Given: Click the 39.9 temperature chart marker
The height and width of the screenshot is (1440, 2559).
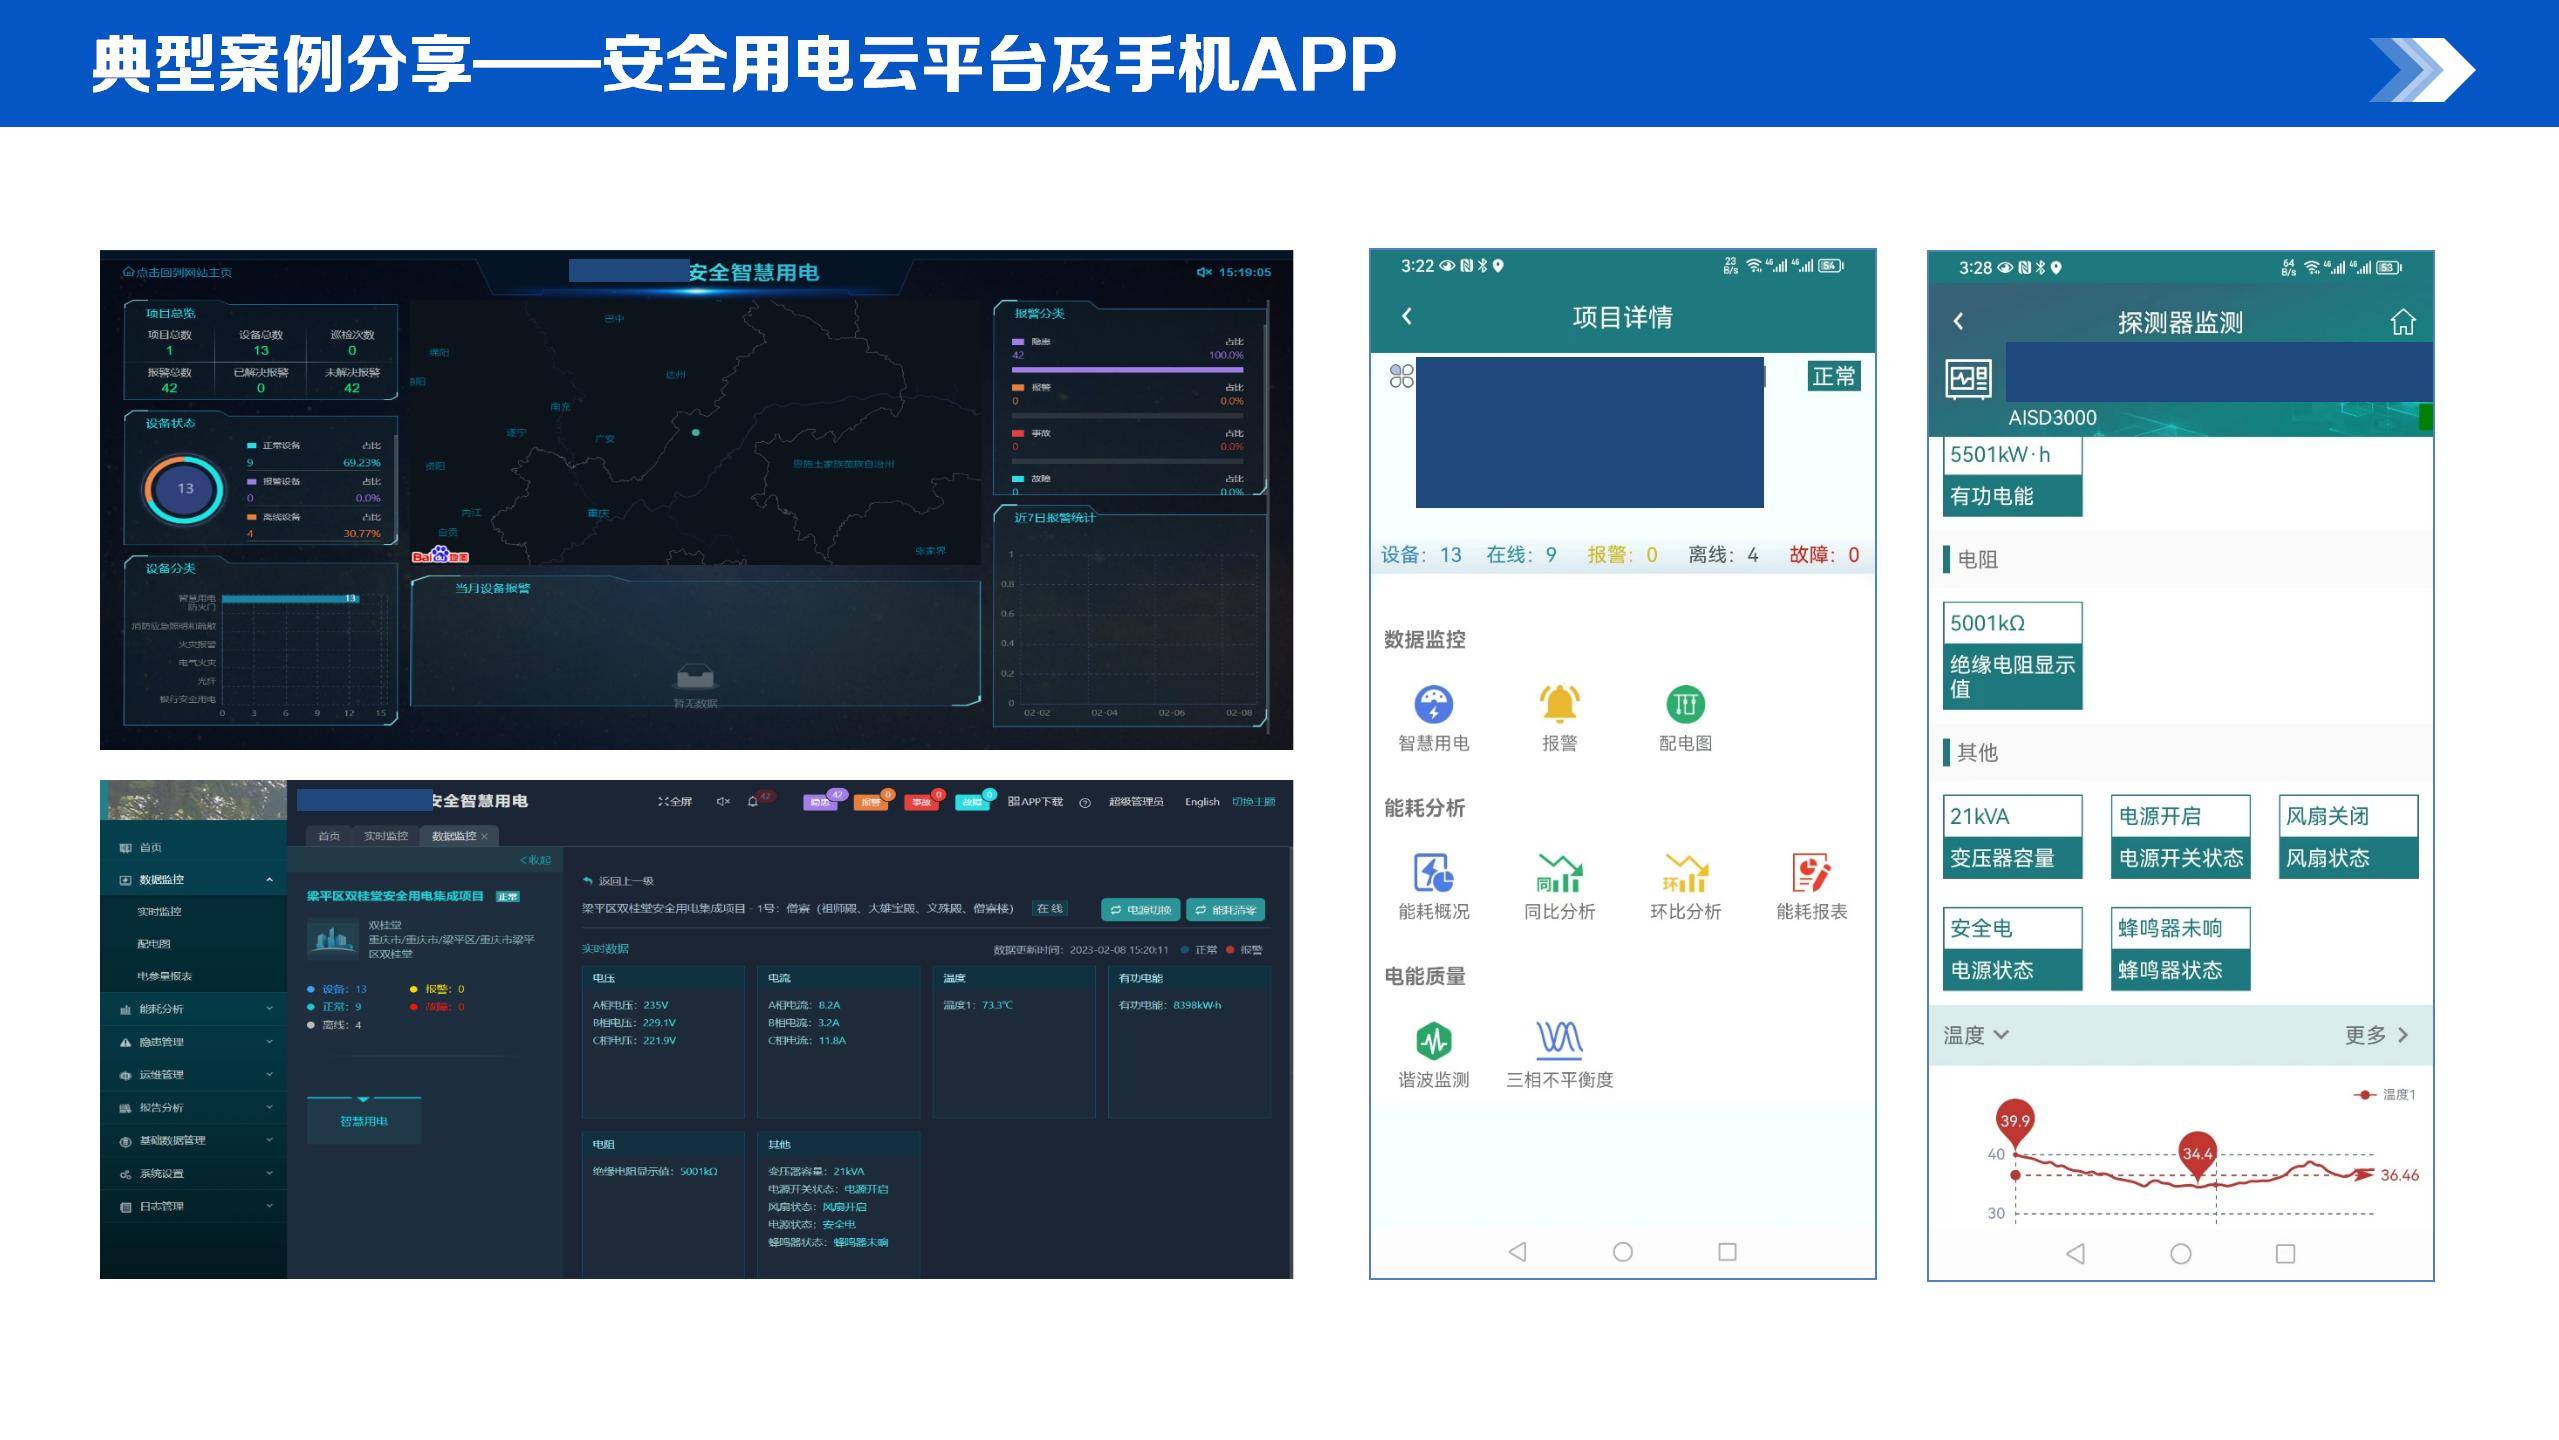Looking at the screenshot, I should click(x=2014, y=1121).
